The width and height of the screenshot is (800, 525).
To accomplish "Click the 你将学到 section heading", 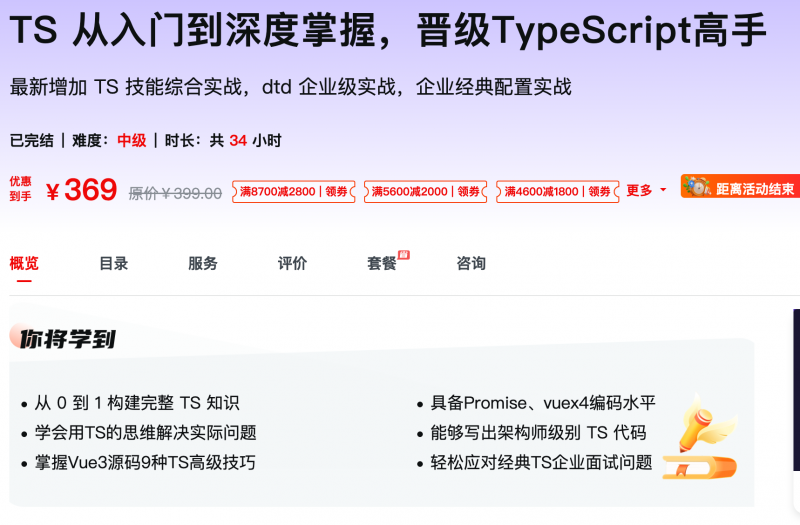I will pos(67,339).
